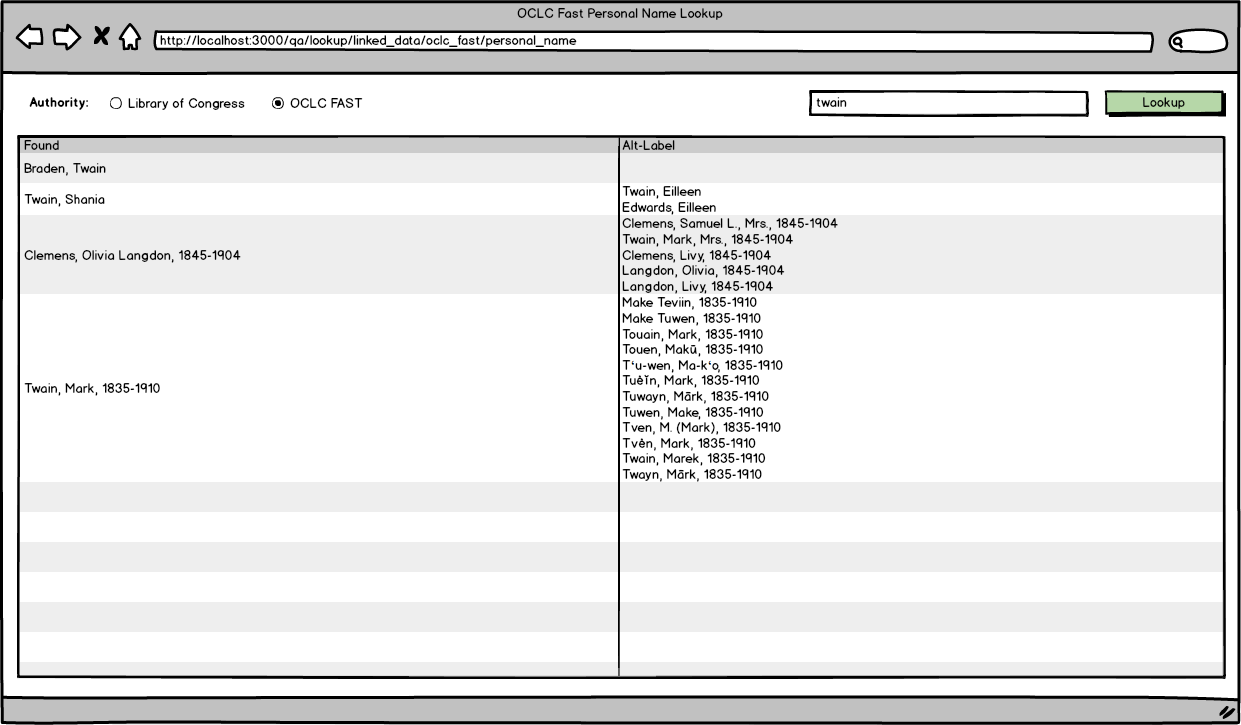Click alt-label Make Teviin, 1835-1910
The image size is (1241, 725).
click(x=689, y=302)
